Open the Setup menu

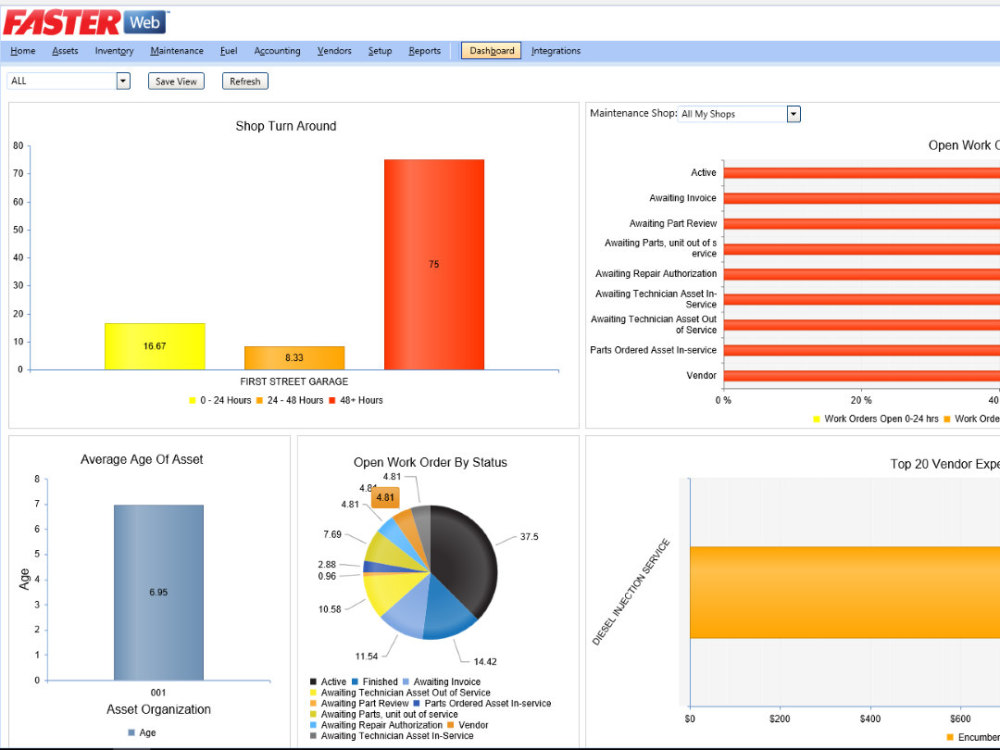(379, 50)
